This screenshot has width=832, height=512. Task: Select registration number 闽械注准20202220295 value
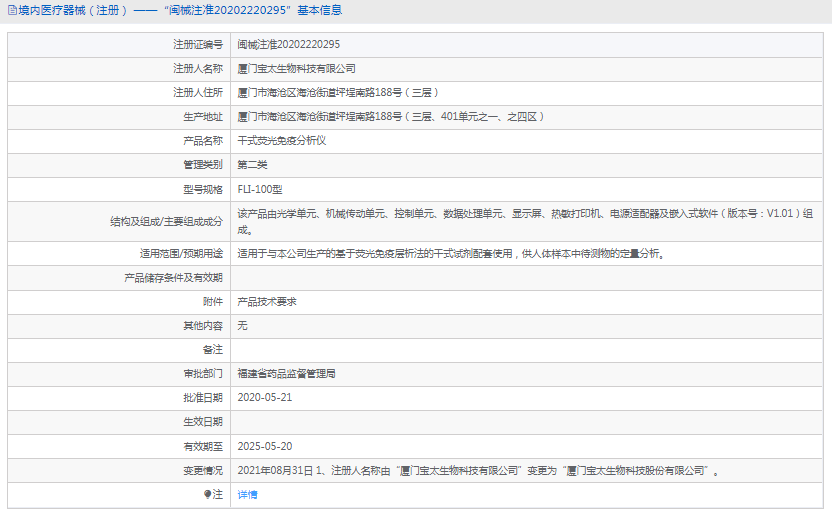(289, 45)
